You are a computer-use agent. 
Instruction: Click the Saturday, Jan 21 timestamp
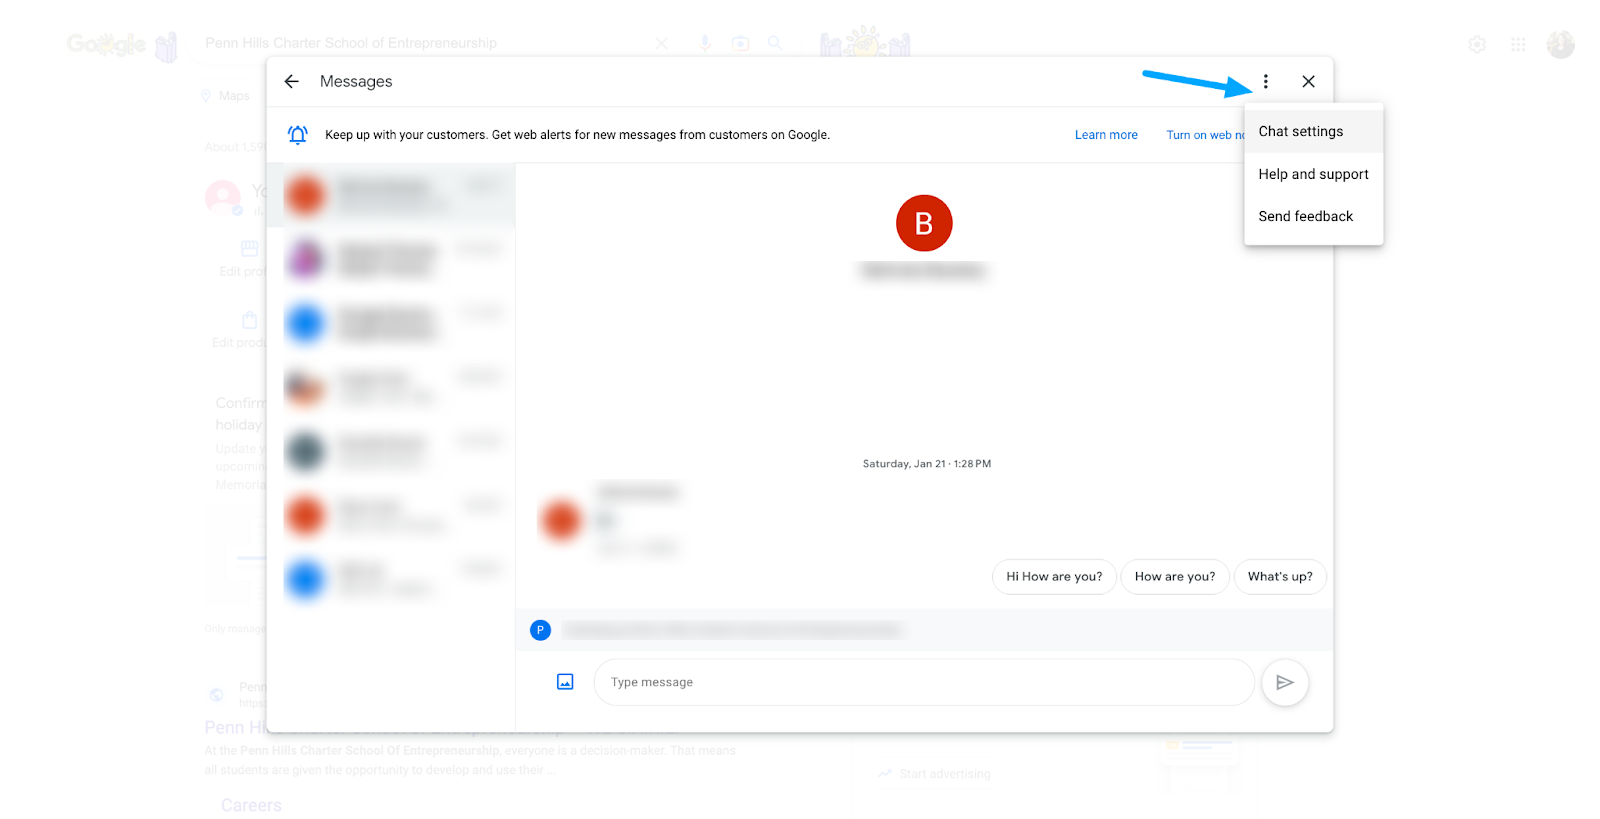tap(927, 464)
